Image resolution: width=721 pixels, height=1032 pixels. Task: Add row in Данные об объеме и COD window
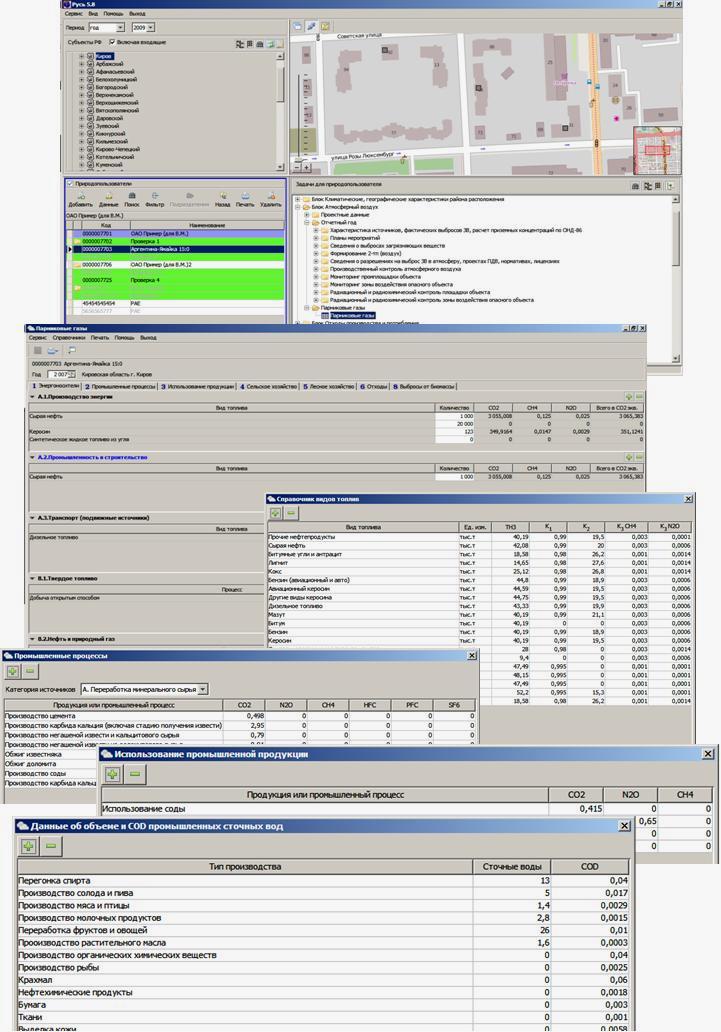(28, 846)
